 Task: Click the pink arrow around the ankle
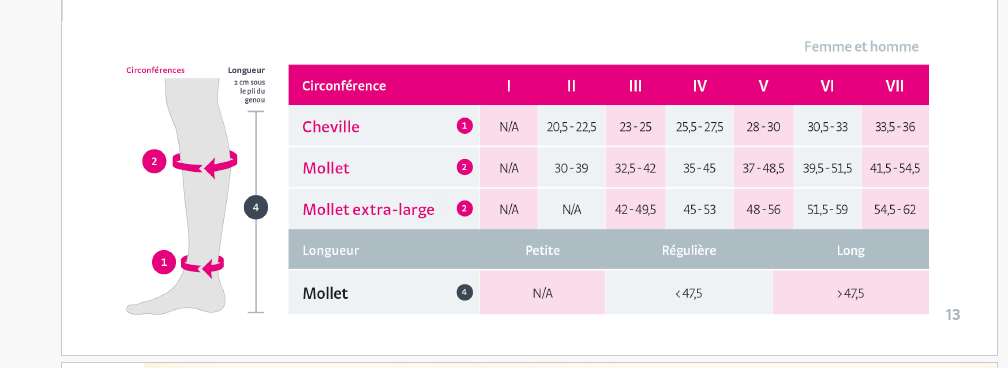tap(202, 264)
